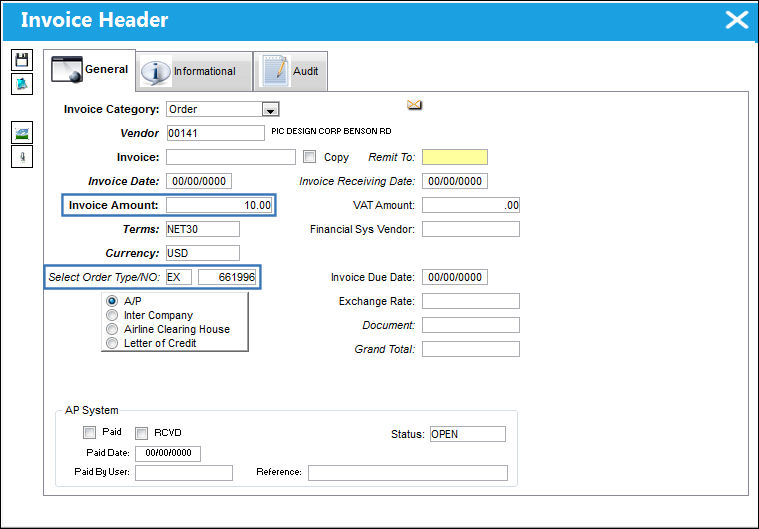The width and height of the screenshot is (759, 529).
Task: Click the Financial Sys Vendor field
Action: 471,229
